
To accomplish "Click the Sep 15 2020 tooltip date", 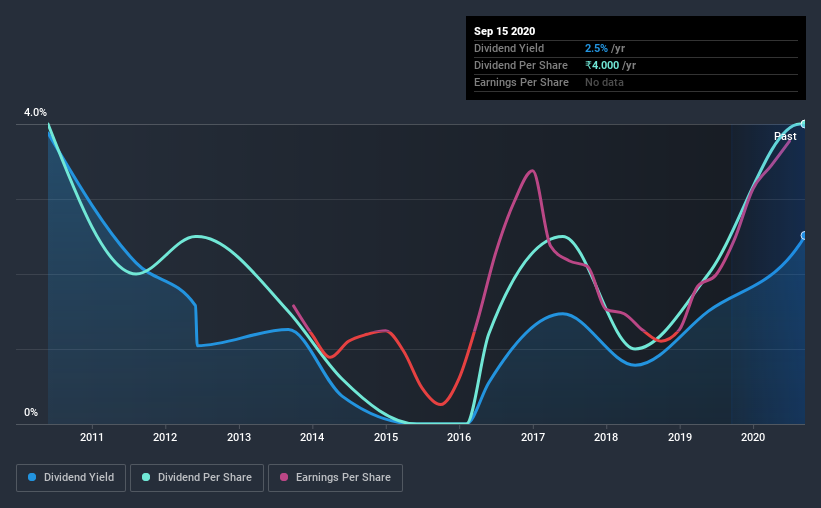I will point(505,31).
